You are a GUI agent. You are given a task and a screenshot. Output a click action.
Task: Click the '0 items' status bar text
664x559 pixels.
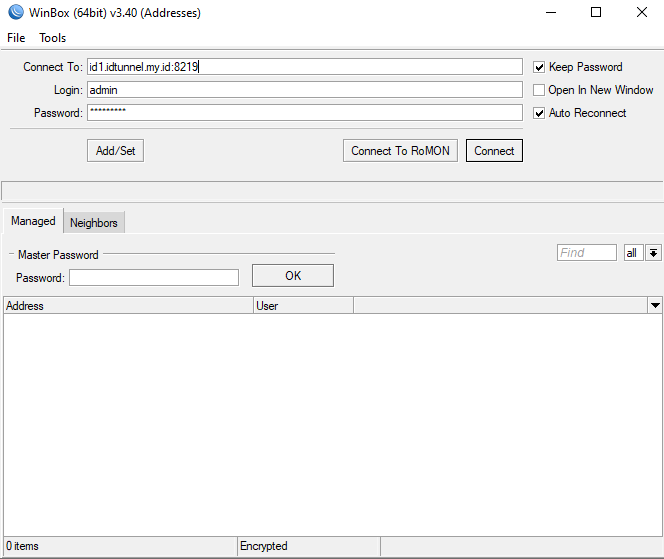coord(22,546)
